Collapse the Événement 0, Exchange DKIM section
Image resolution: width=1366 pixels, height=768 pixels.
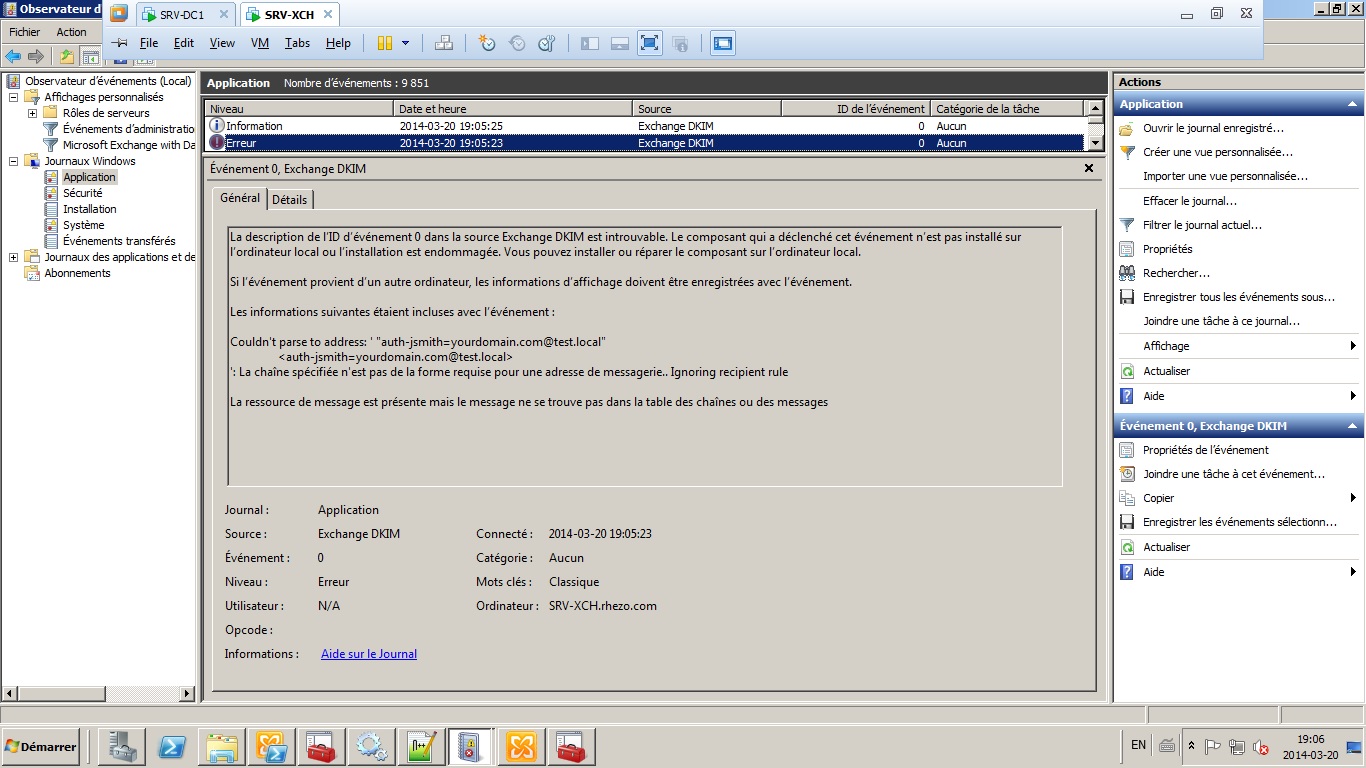click(1353, 426)
